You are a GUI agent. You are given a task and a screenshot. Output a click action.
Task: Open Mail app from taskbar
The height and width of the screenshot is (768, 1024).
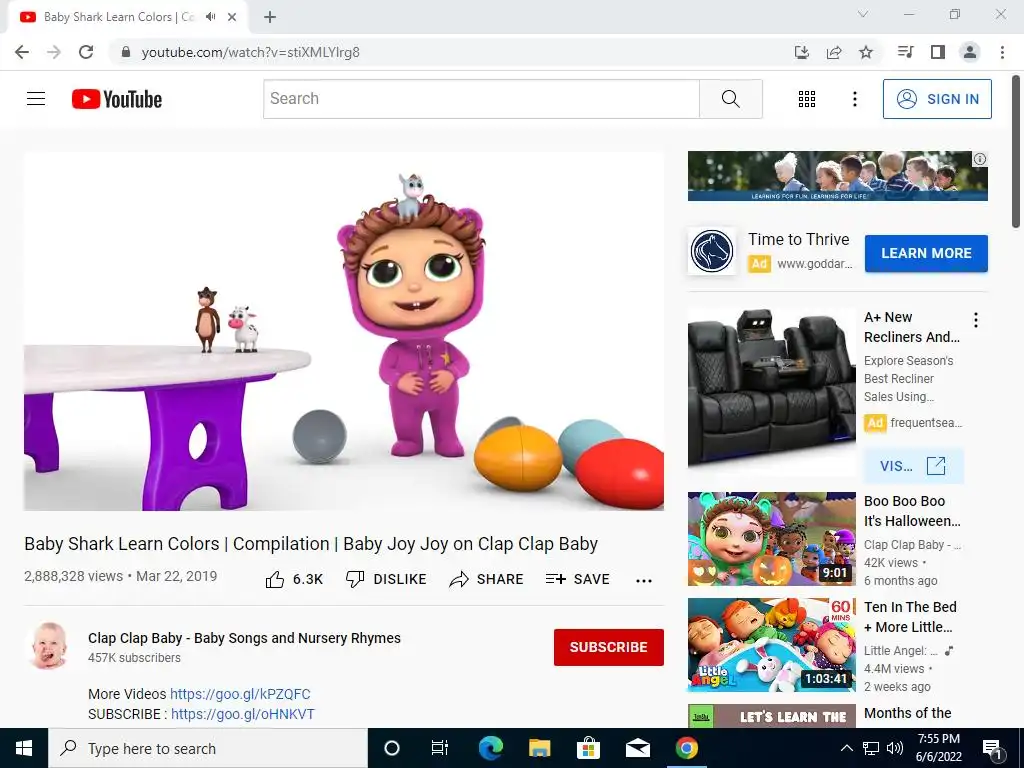coord(637,748)
